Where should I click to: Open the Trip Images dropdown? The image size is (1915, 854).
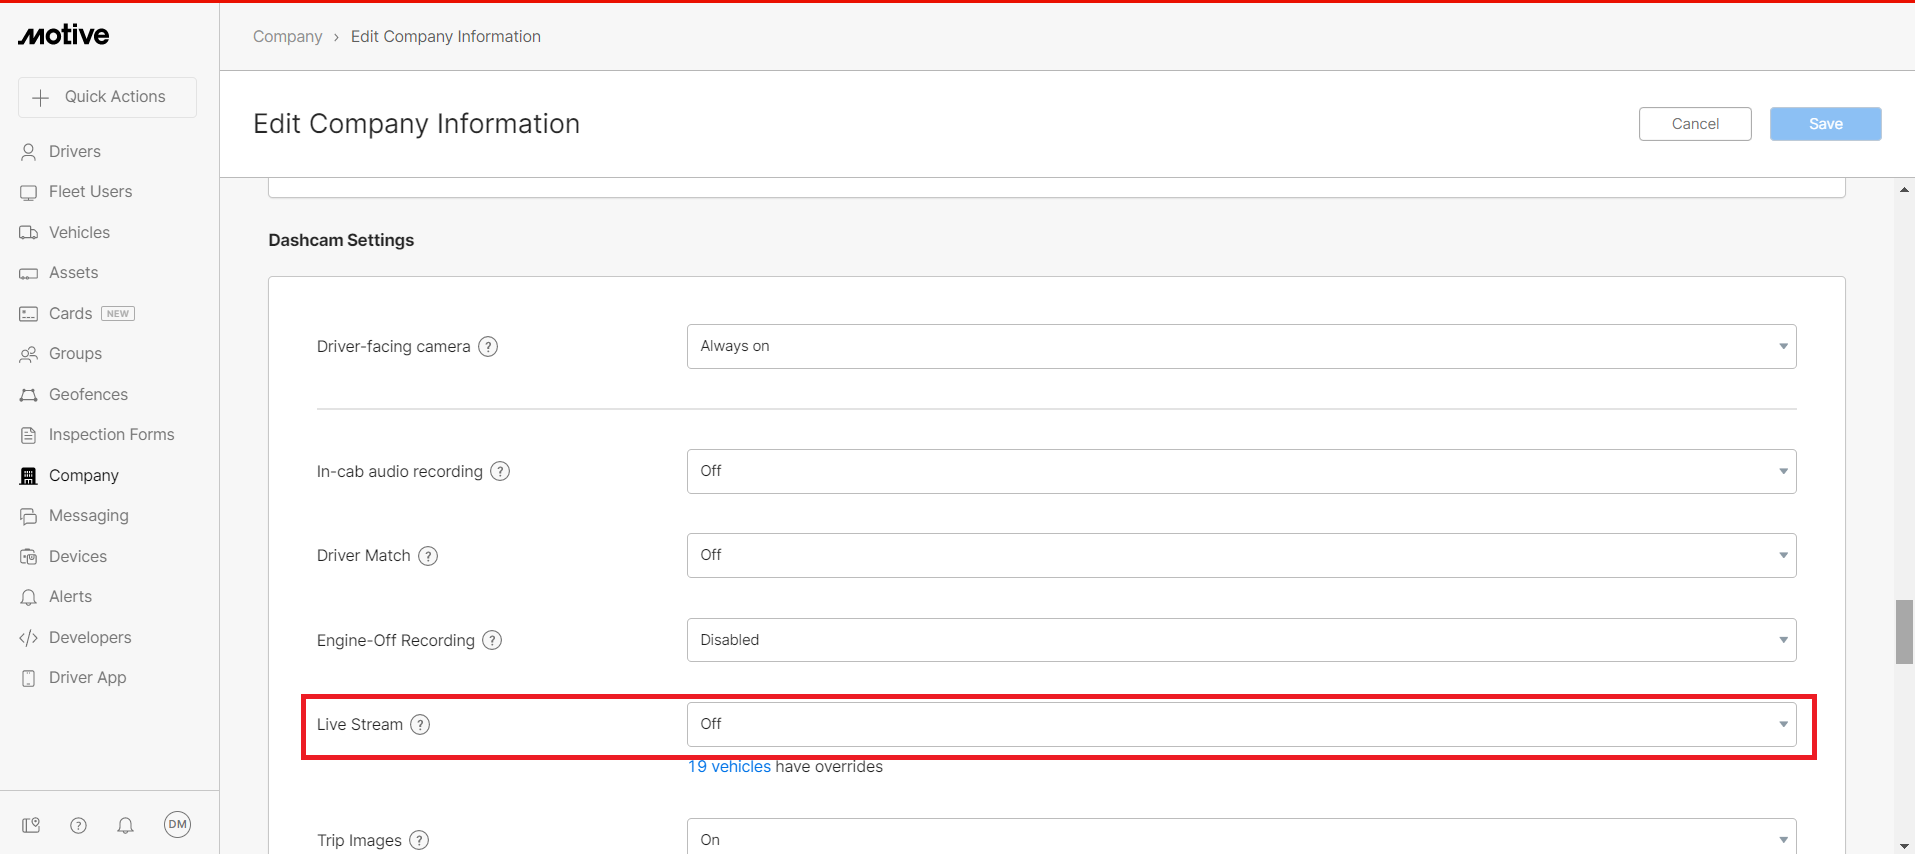coord(1241,837)
